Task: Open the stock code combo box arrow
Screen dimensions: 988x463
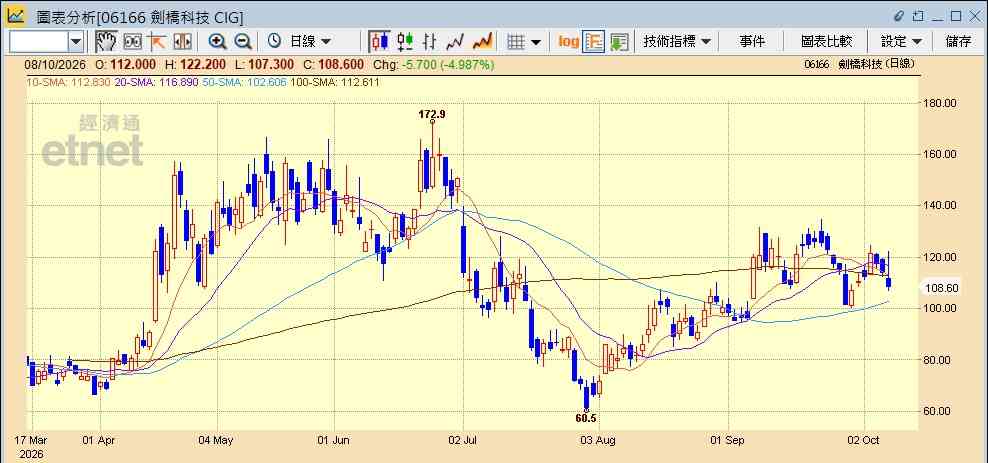Action: (76, 42)
